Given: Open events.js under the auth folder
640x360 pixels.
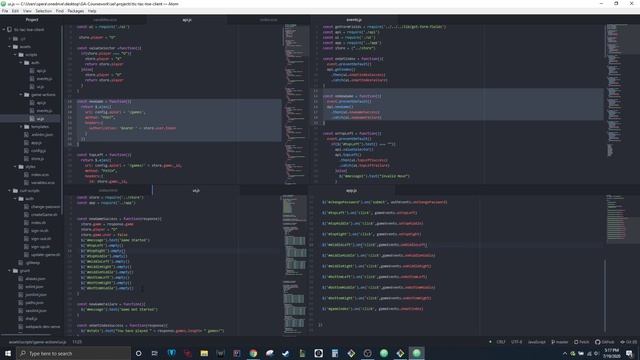Looking at the screenshot, I should (44, 79).
